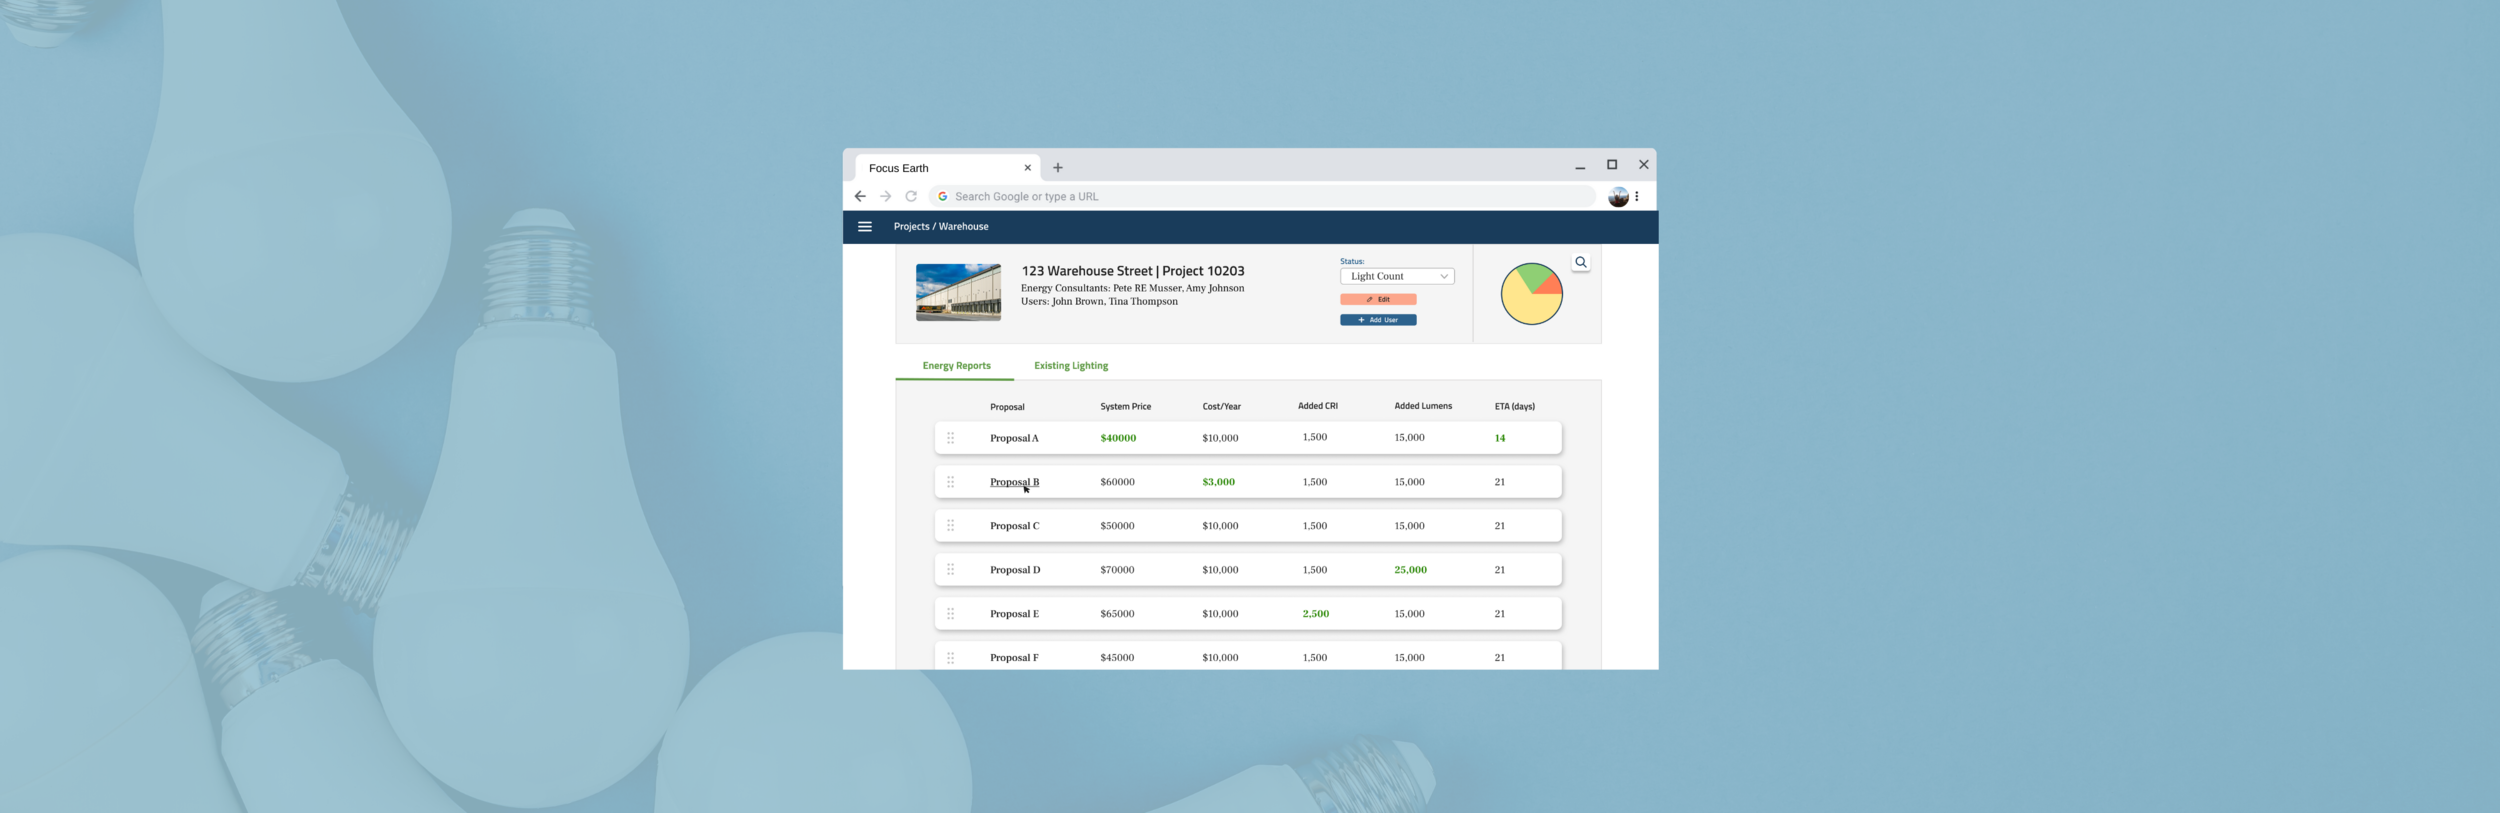
Task: Click the project title 123 Warehouse Street
Action: (x=1133, y=271)
